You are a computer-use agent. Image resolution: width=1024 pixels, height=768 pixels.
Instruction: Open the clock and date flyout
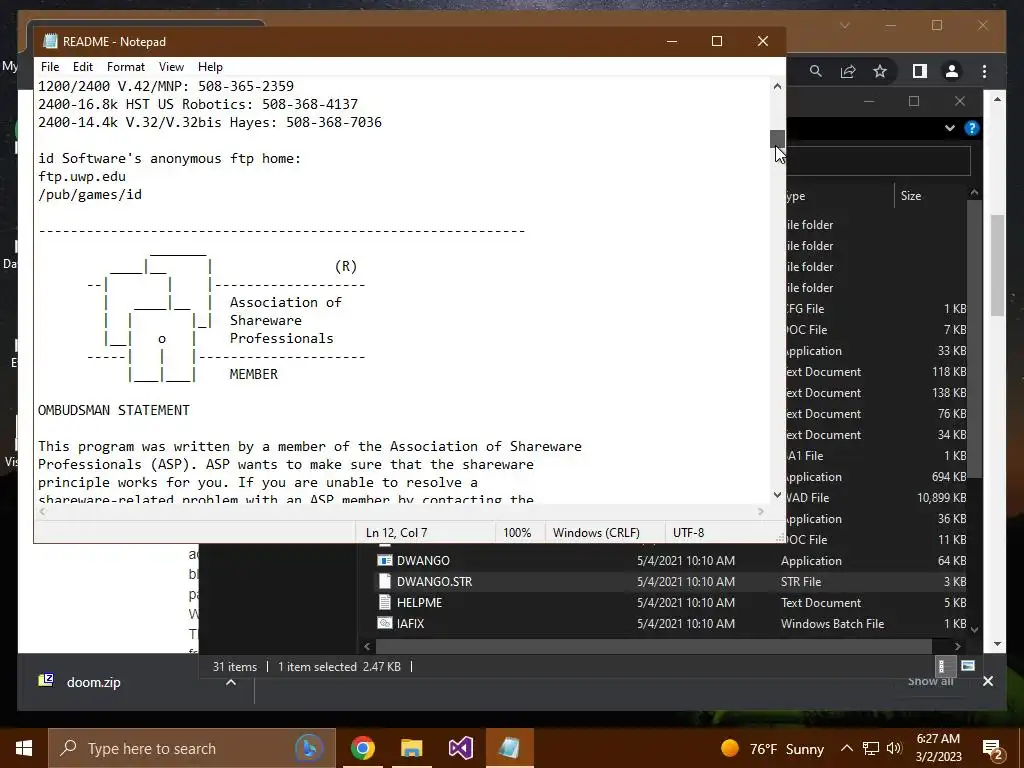click(938, 748)
